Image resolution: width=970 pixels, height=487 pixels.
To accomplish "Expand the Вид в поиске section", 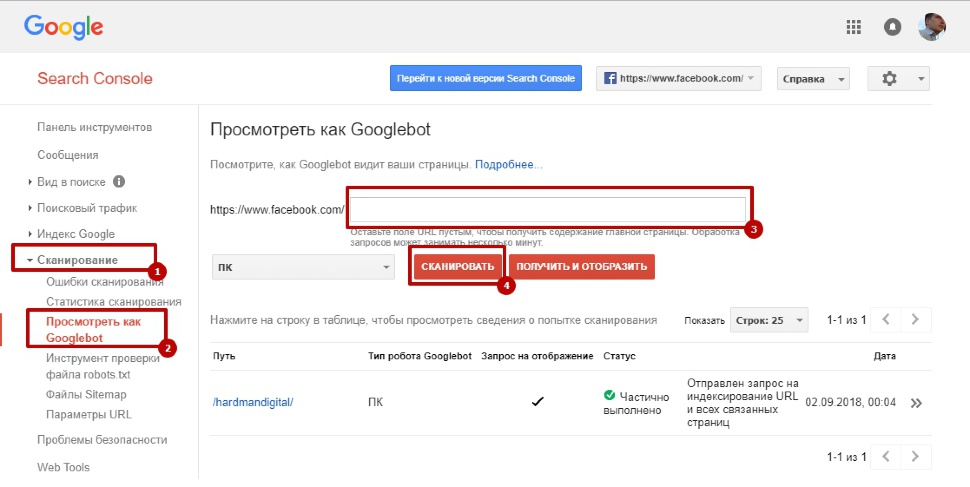I will tap(71, 182).
